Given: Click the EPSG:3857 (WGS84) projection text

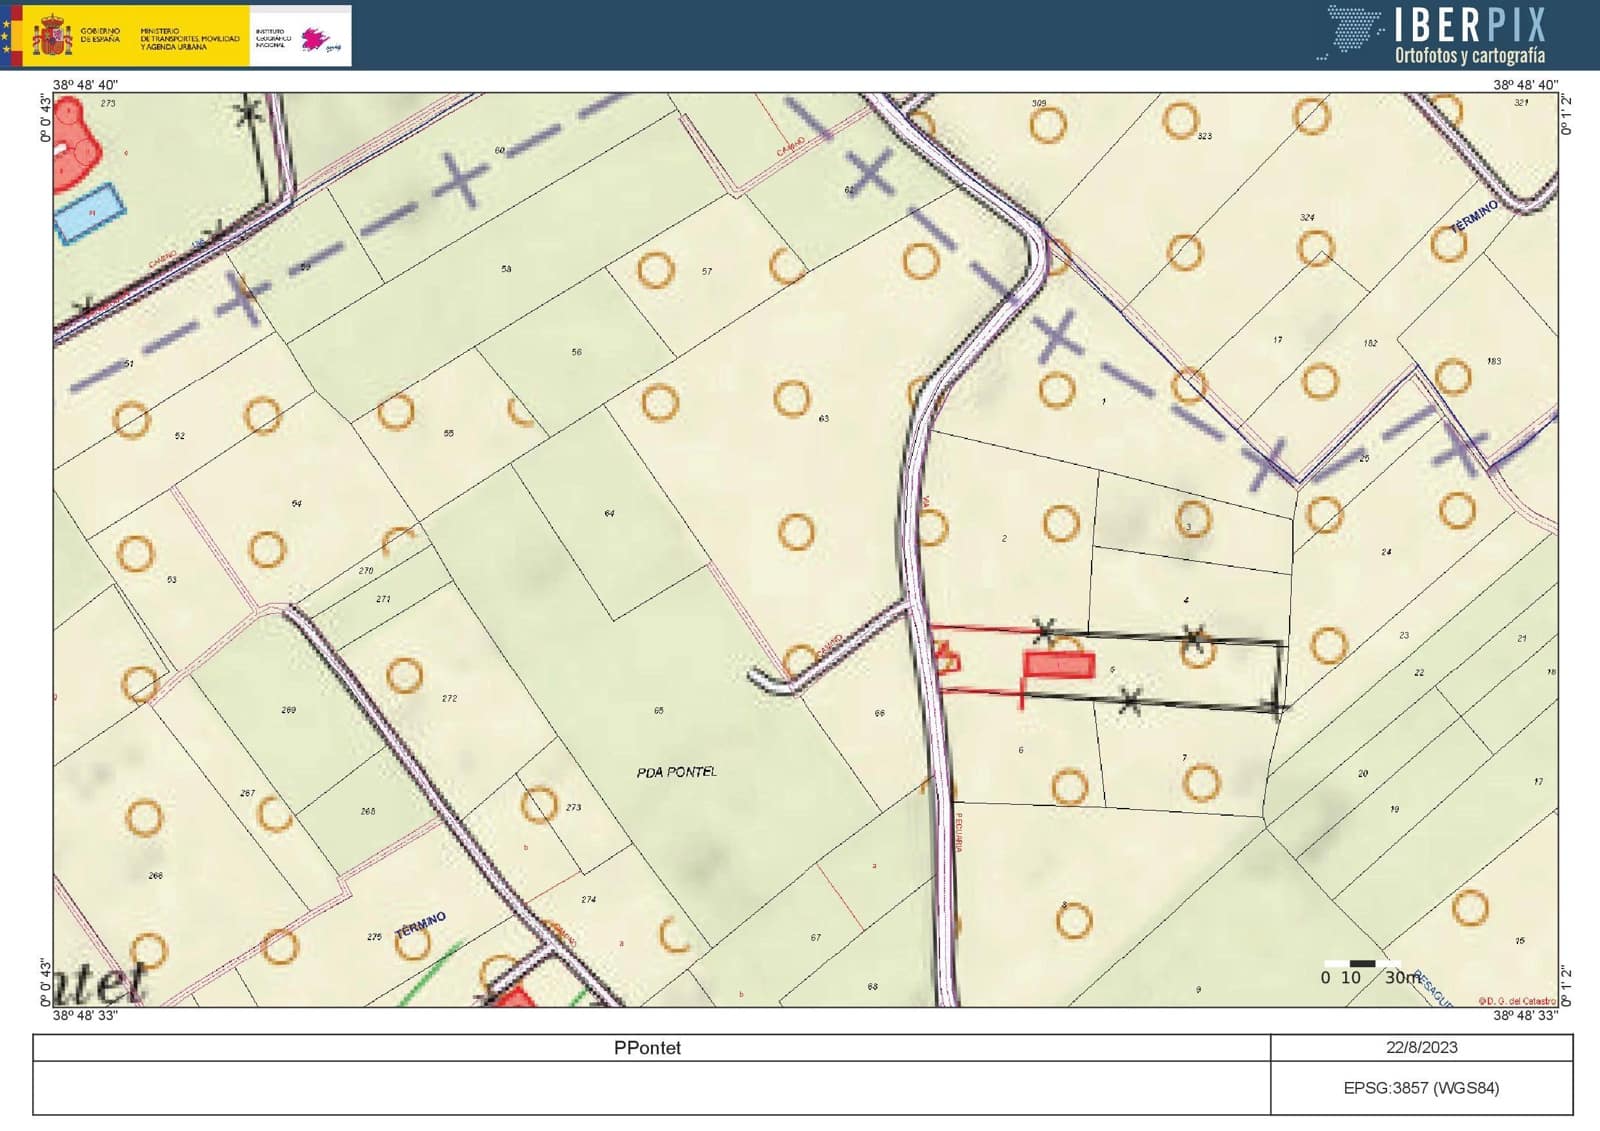Looking at the screenshot, I should pyautogui.click(x=1421, y=1088).
